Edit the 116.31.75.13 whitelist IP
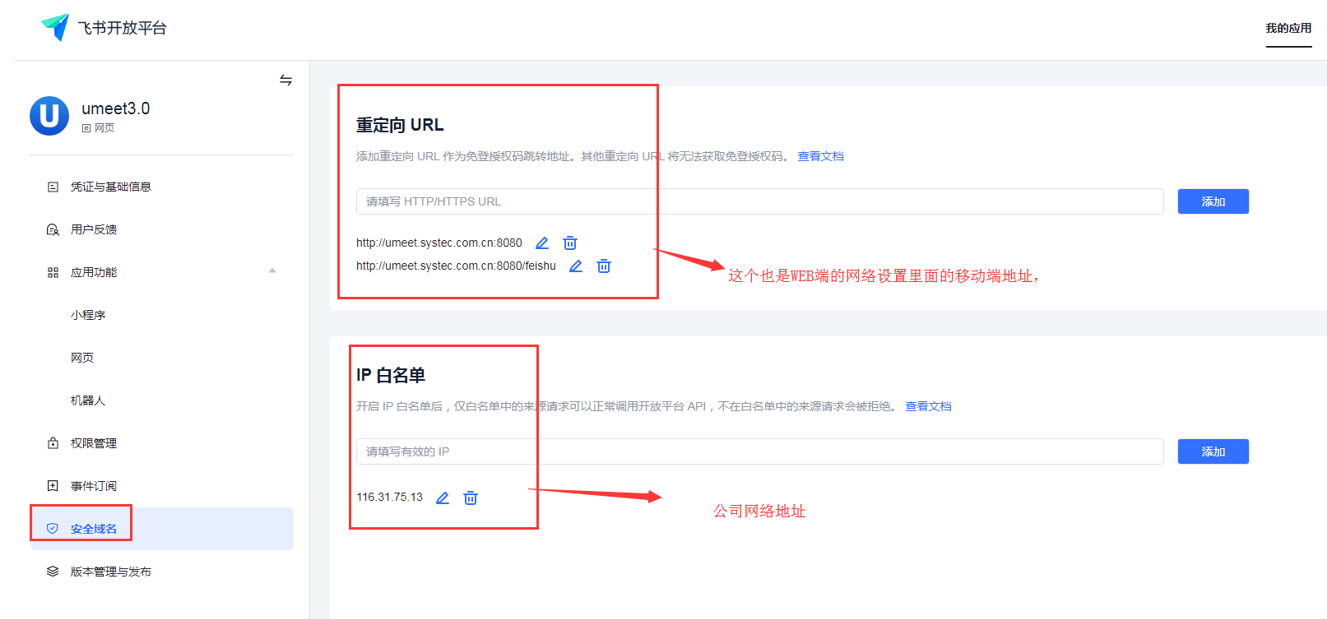 (442, 498)
